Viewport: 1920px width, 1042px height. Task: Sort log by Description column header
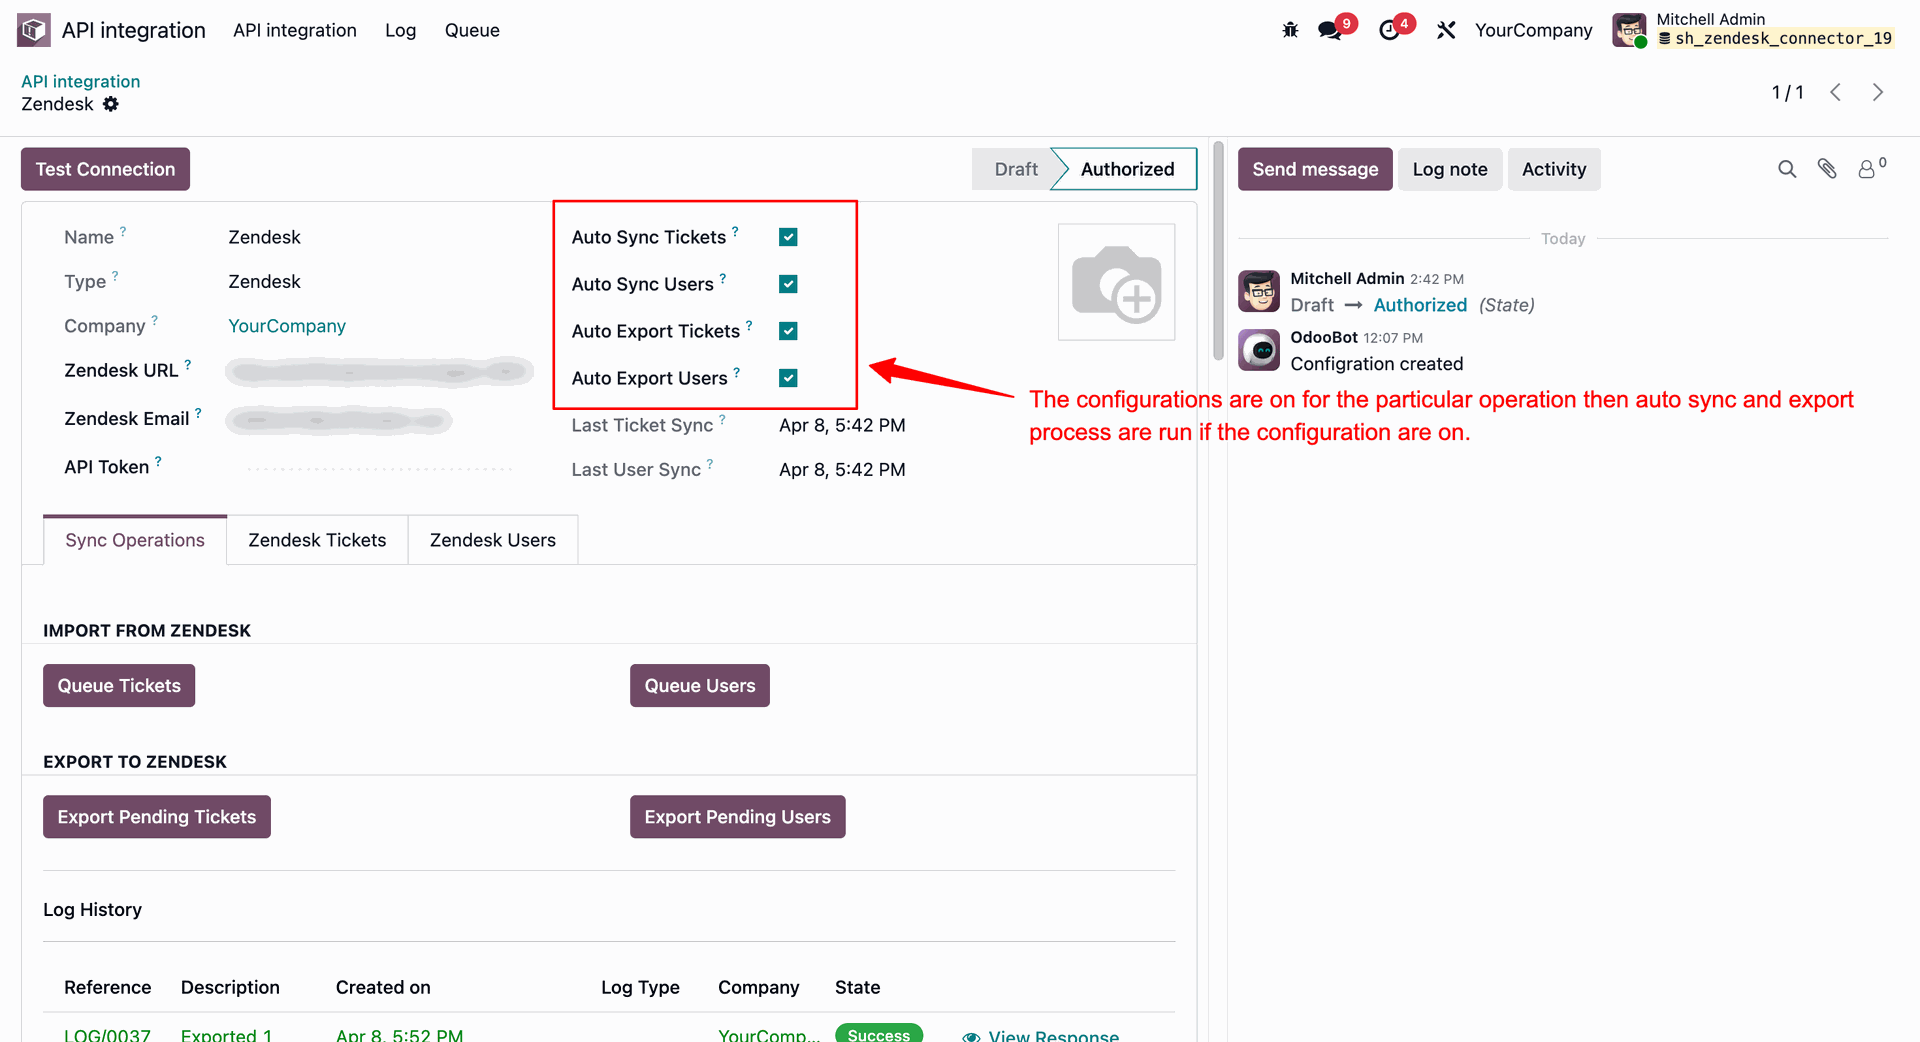tap(230, 987)
